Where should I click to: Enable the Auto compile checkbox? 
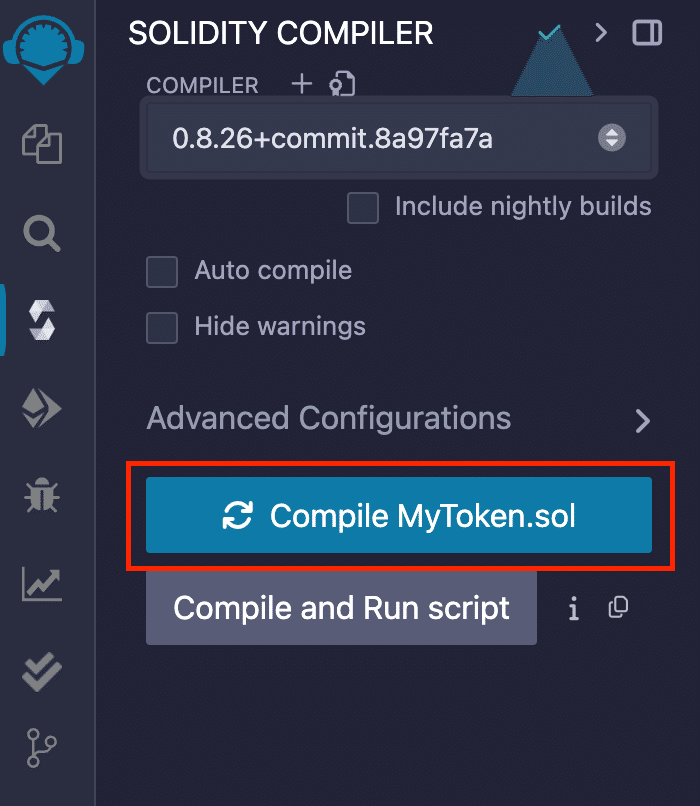(162, 272)
